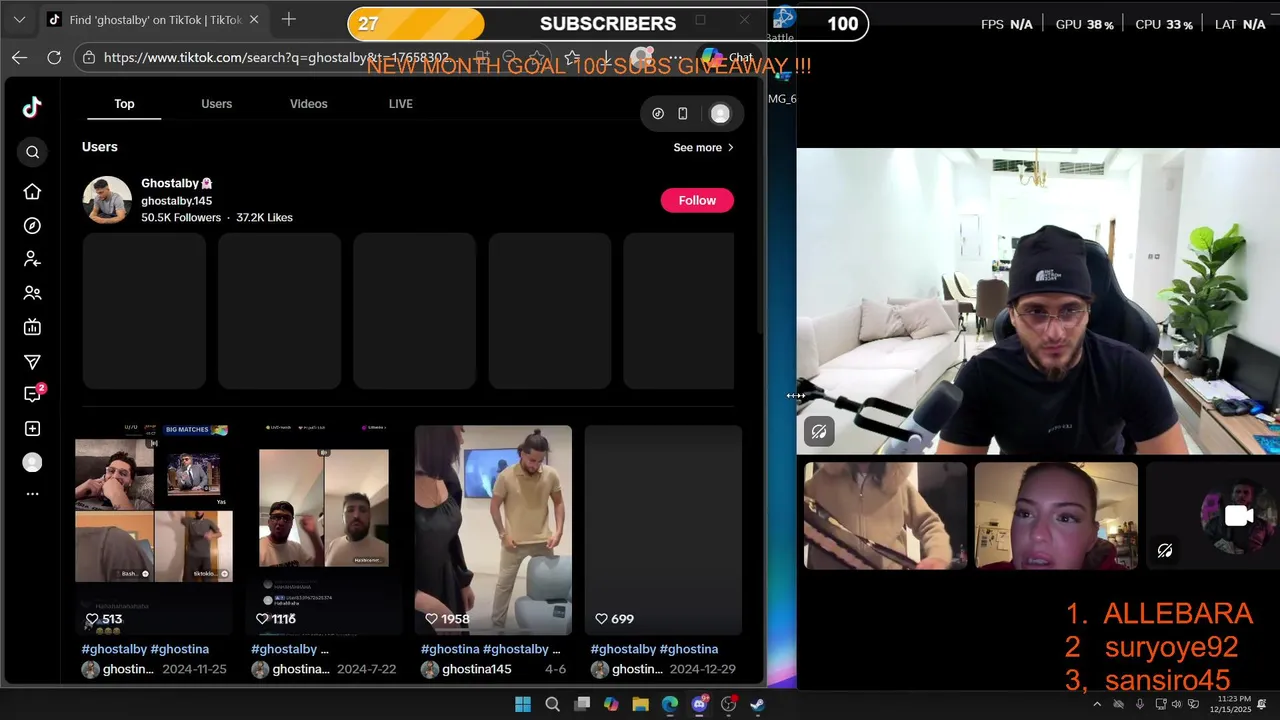The height and width of the screenshot is (720, 1280).
Task: Open Profile avatar in TikTok sidebar
Action: point(32,462)
